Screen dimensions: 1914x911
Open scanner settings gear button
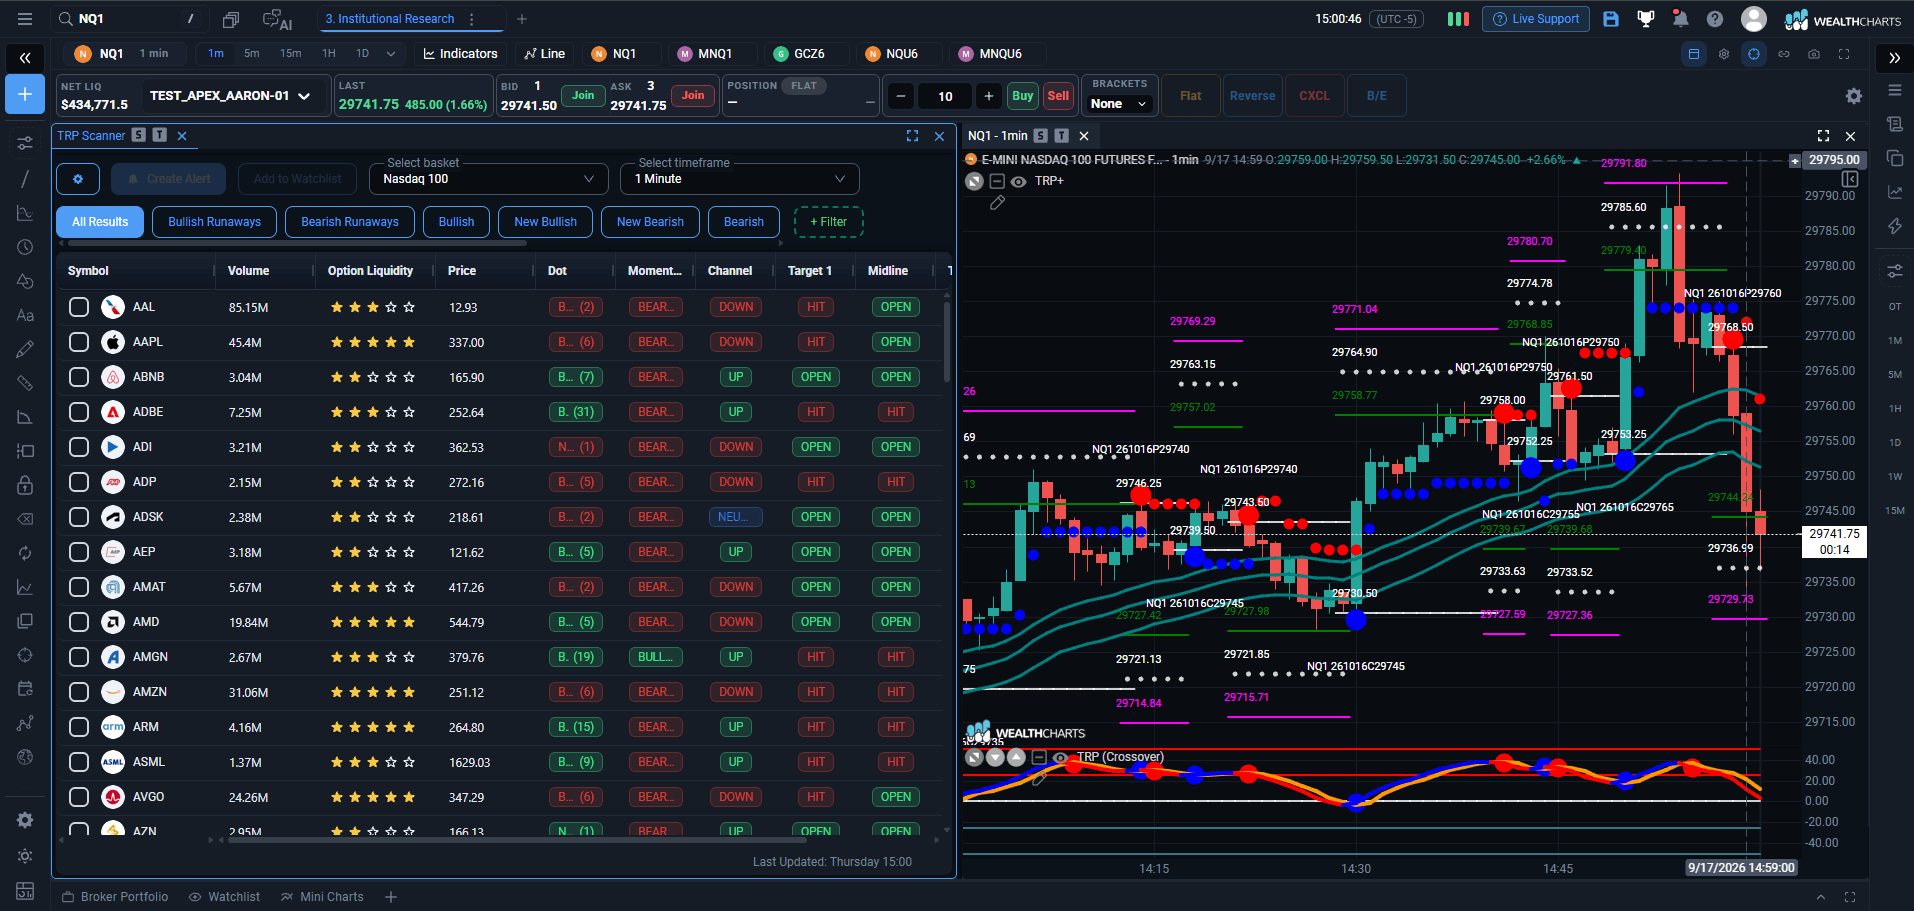[78, 179]
